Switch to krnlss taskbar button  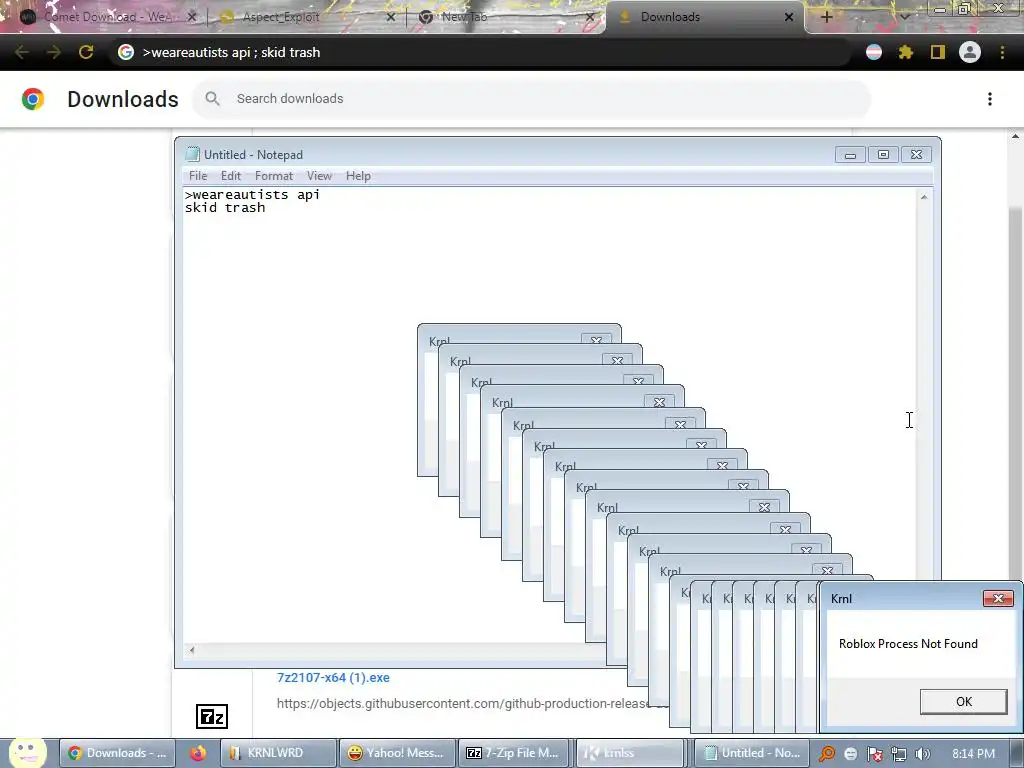(x=630, y=753)
